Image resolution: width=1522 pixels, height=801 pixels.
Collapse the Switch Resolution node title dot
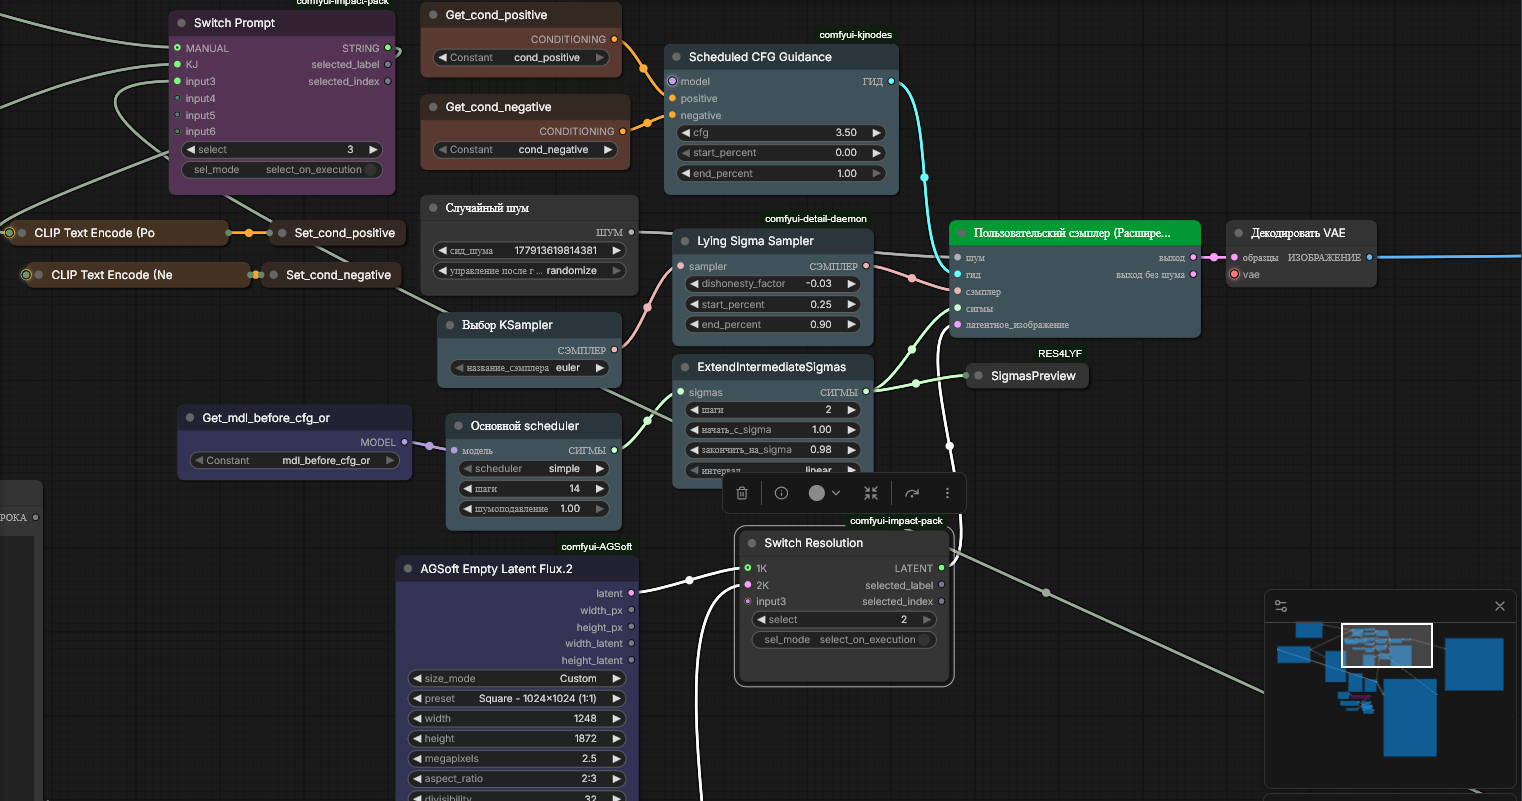752,543
